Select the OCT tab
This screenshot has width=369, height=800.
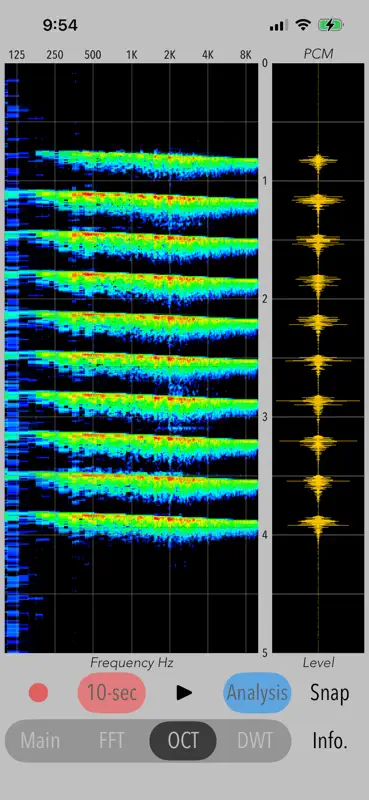click(183, 741)
